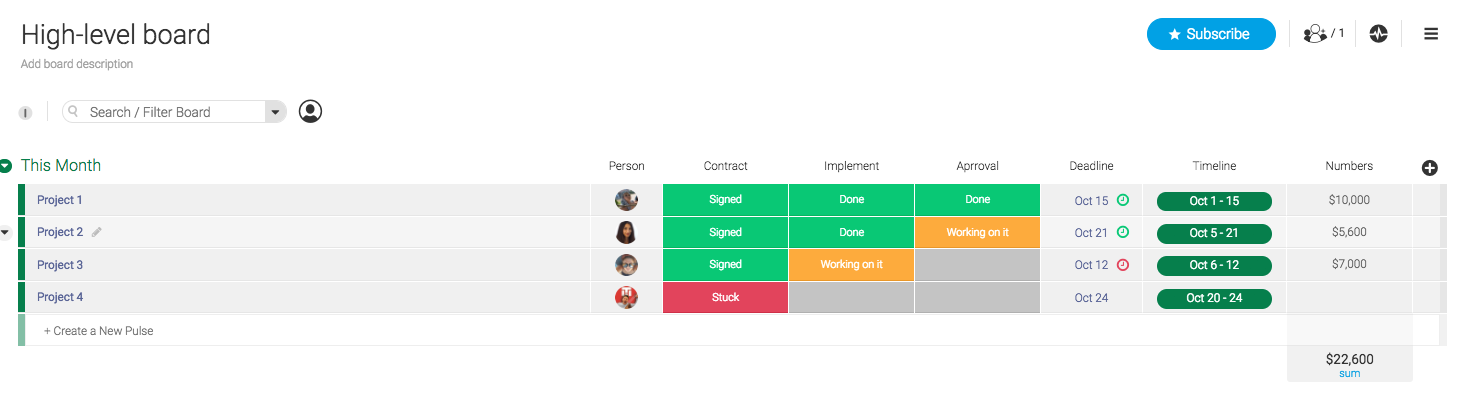Toggle board info collapse button
This screenshot has height=413, width=1459.
pyautogui.click(x=25, y=113)
